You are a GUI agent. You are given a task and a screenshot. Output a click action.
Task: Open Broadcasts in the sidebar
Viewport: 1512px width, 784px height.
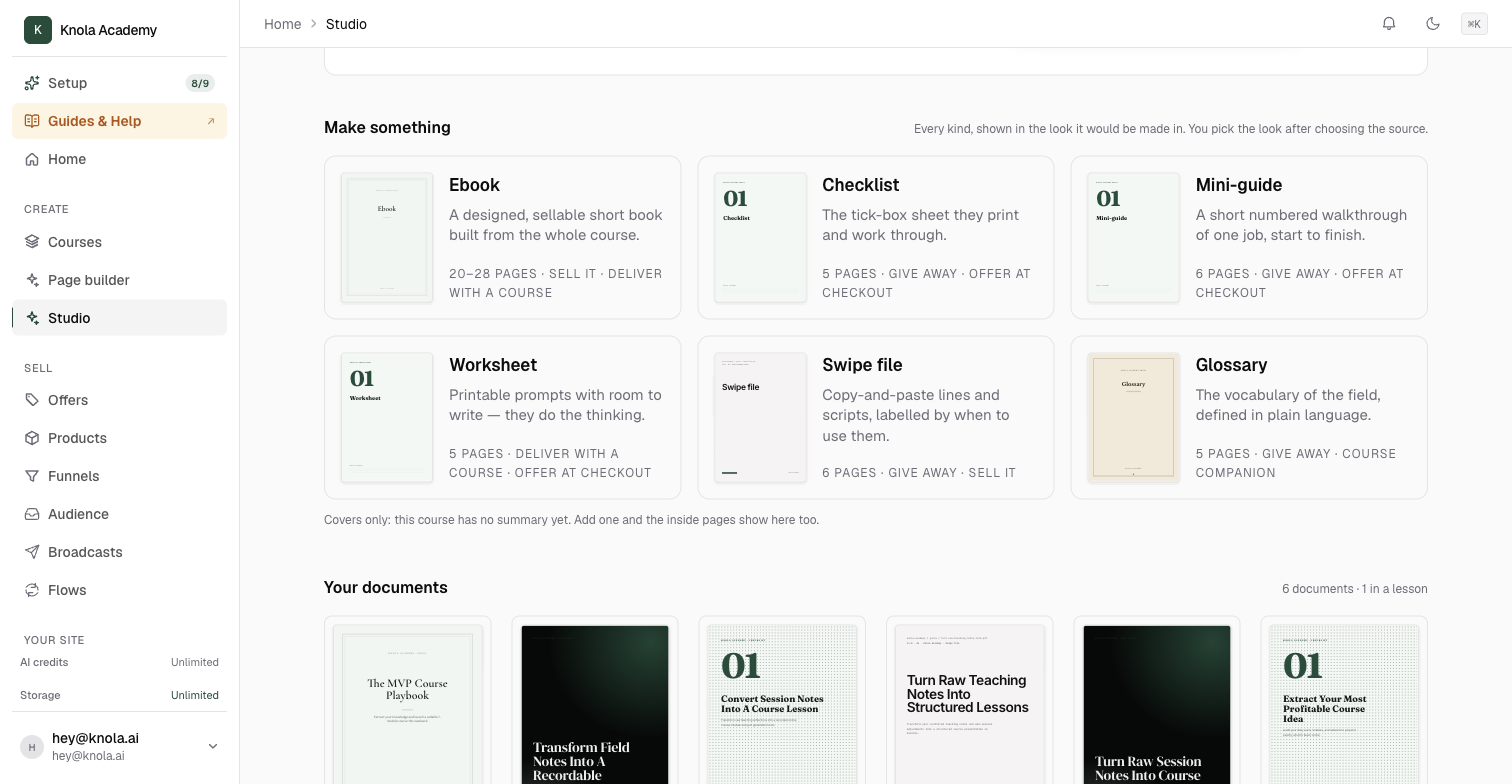pos(119,552)
